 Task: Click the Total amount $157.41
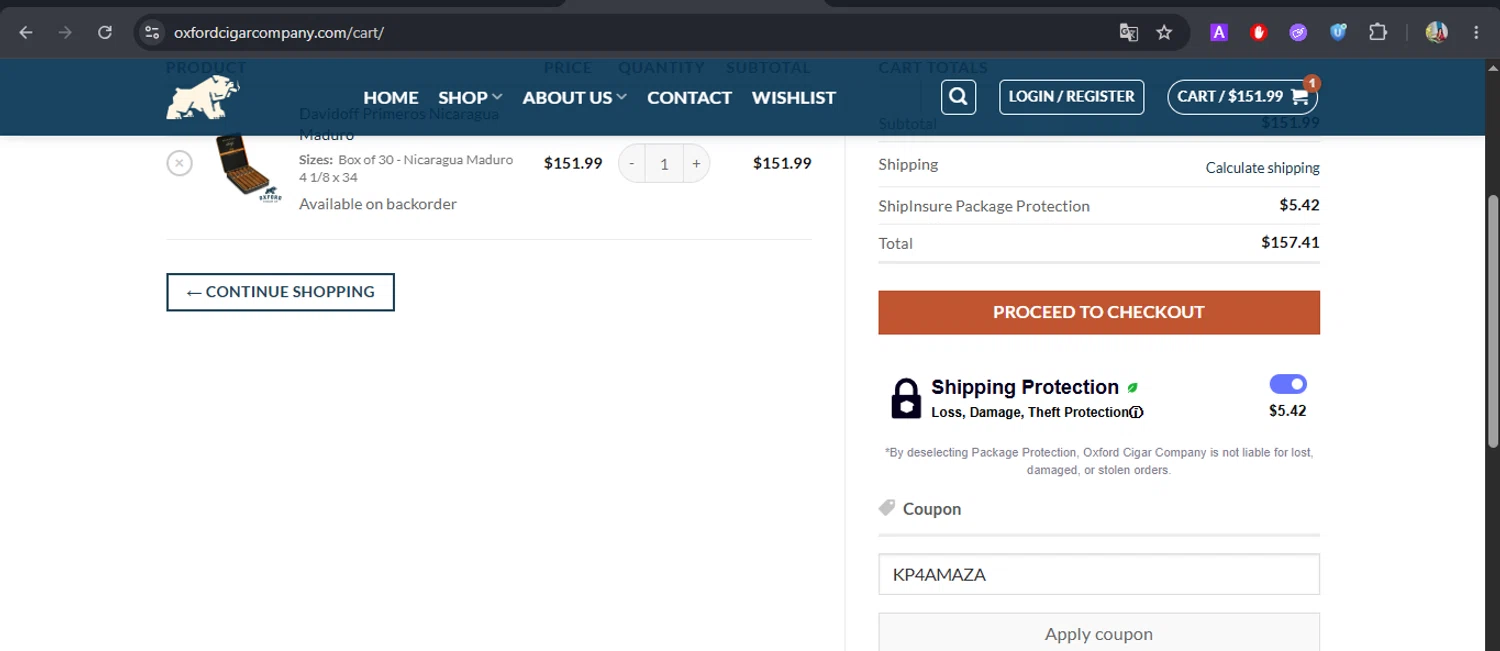click(x=1290, y=242)
